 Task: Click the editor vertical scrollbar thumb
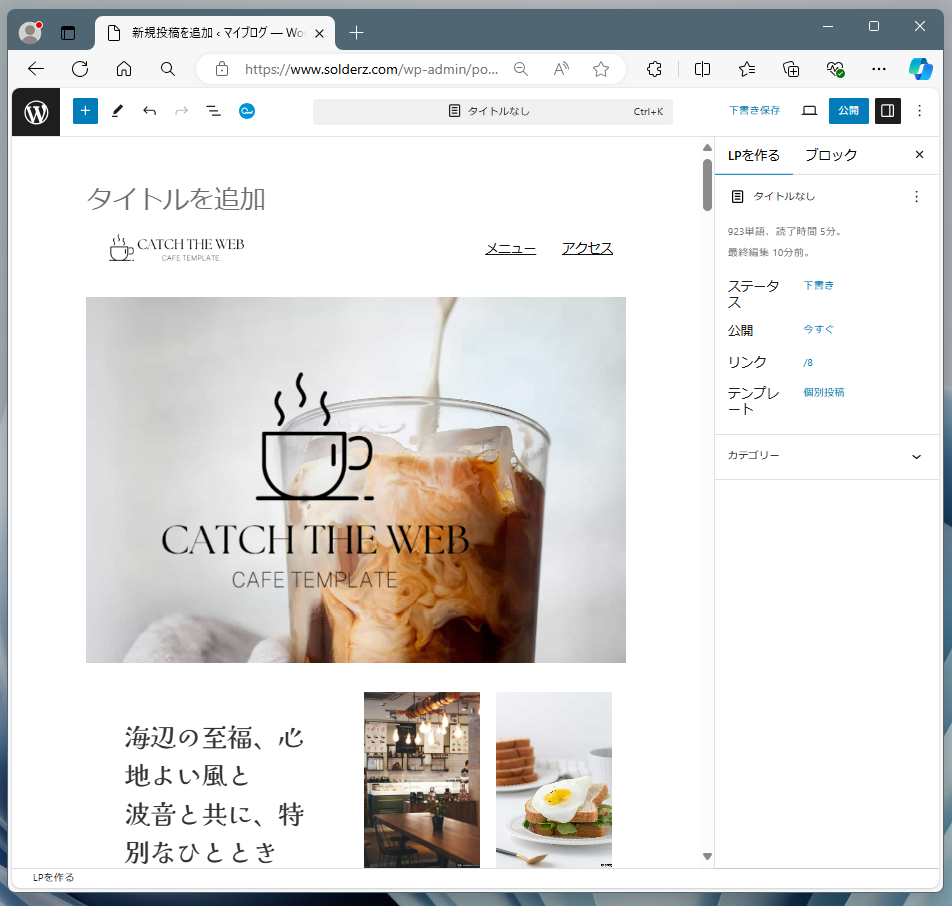[x=707, y=185]
